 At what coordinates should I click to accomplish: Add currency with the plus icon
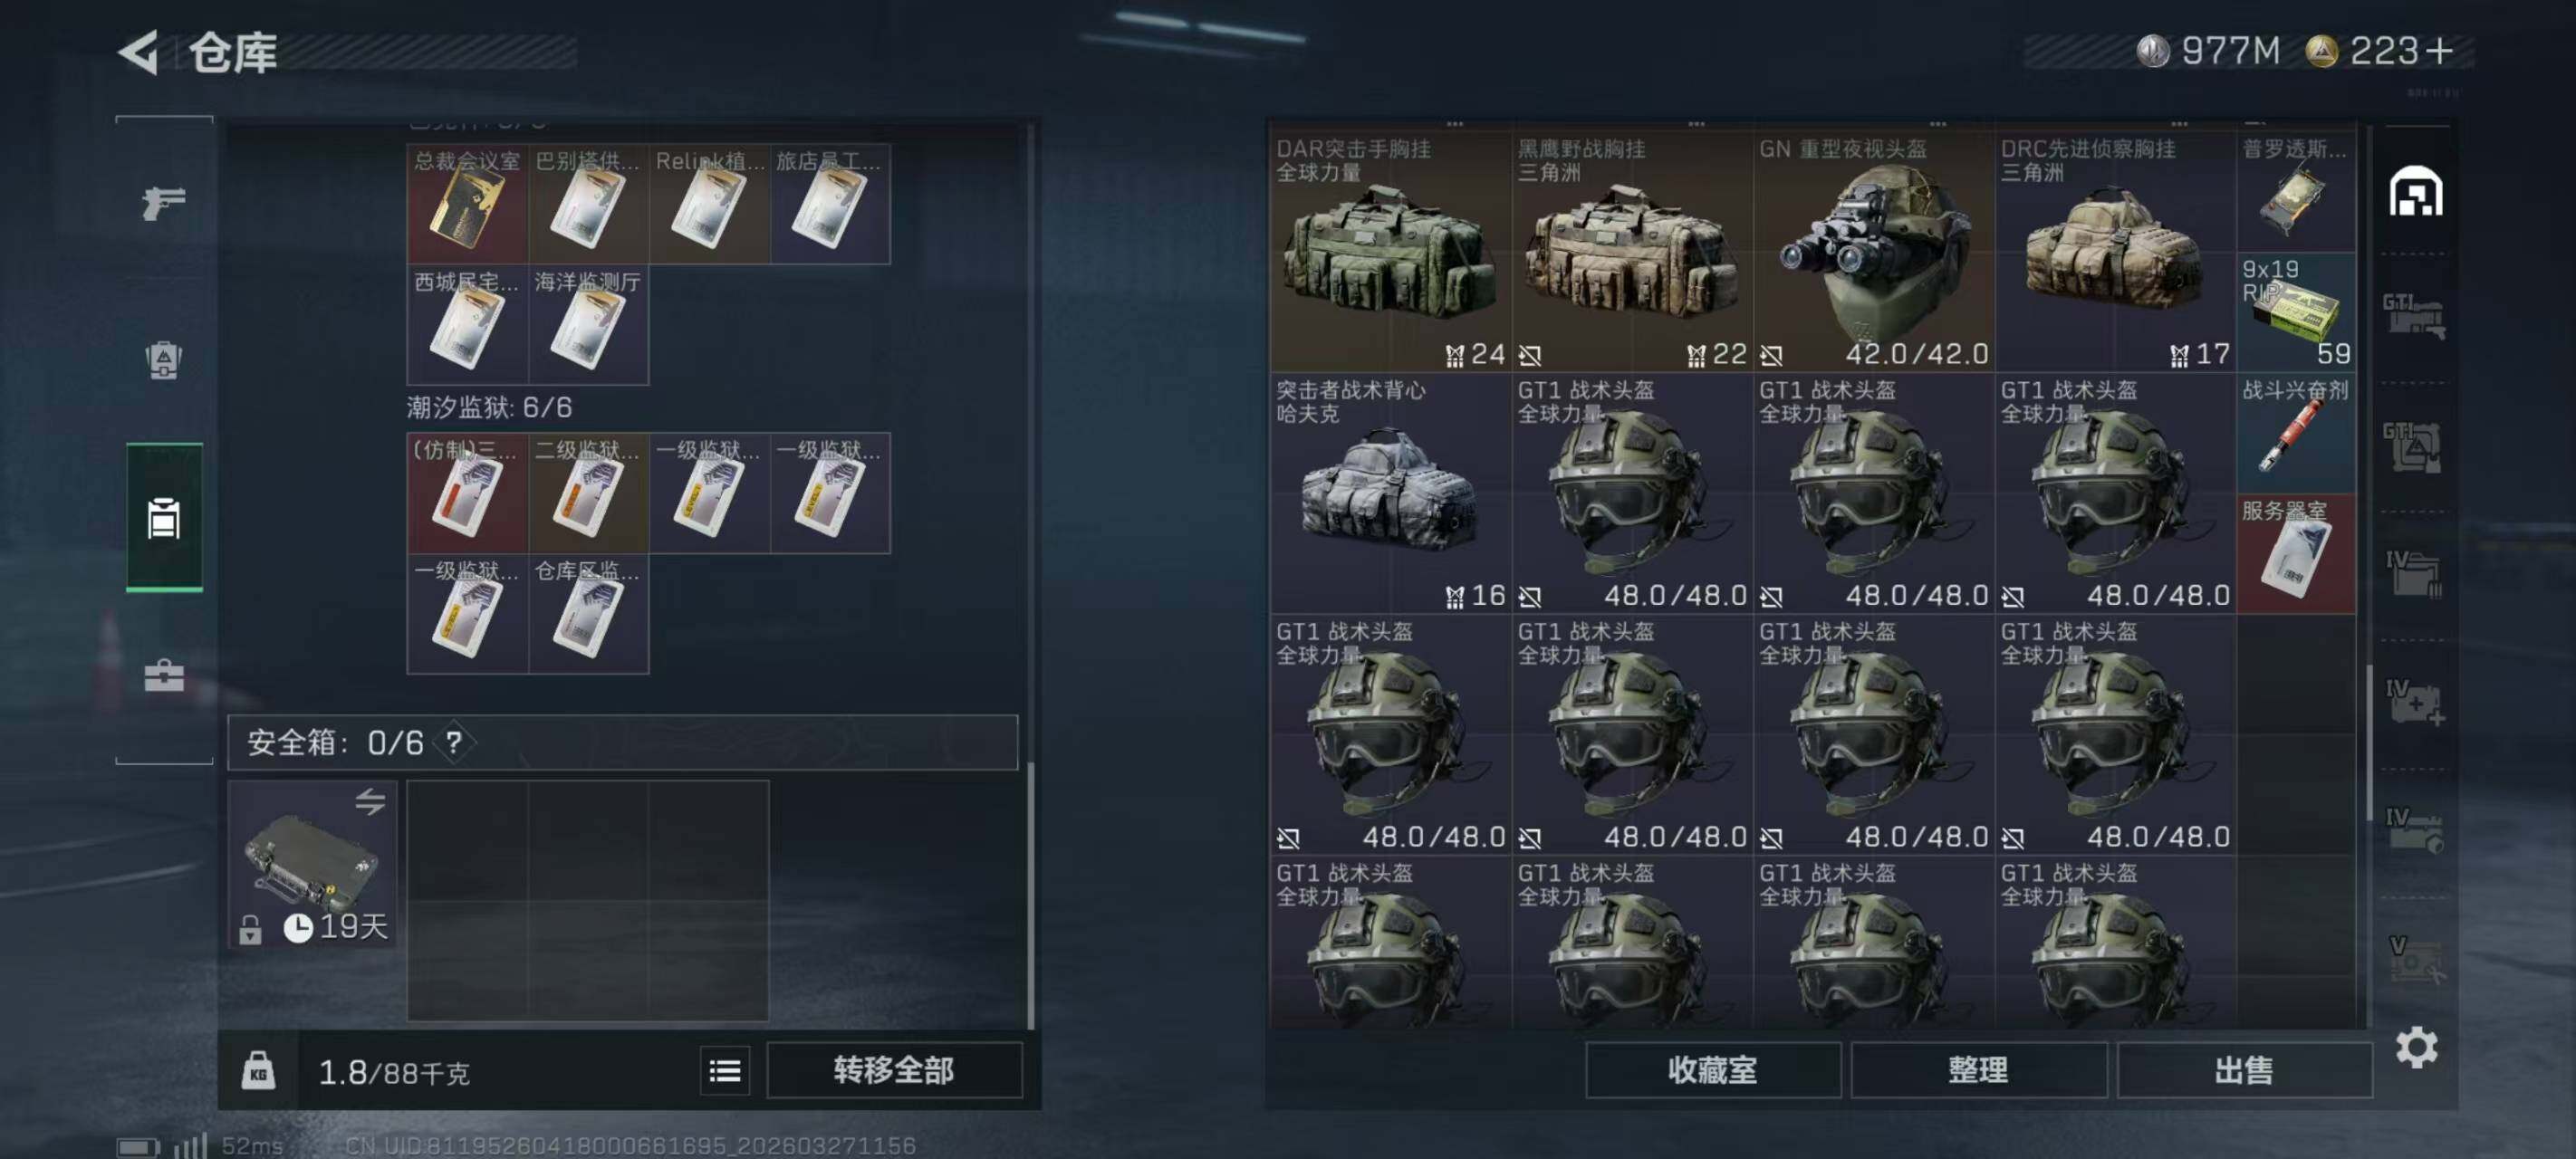click(2439, 50)
